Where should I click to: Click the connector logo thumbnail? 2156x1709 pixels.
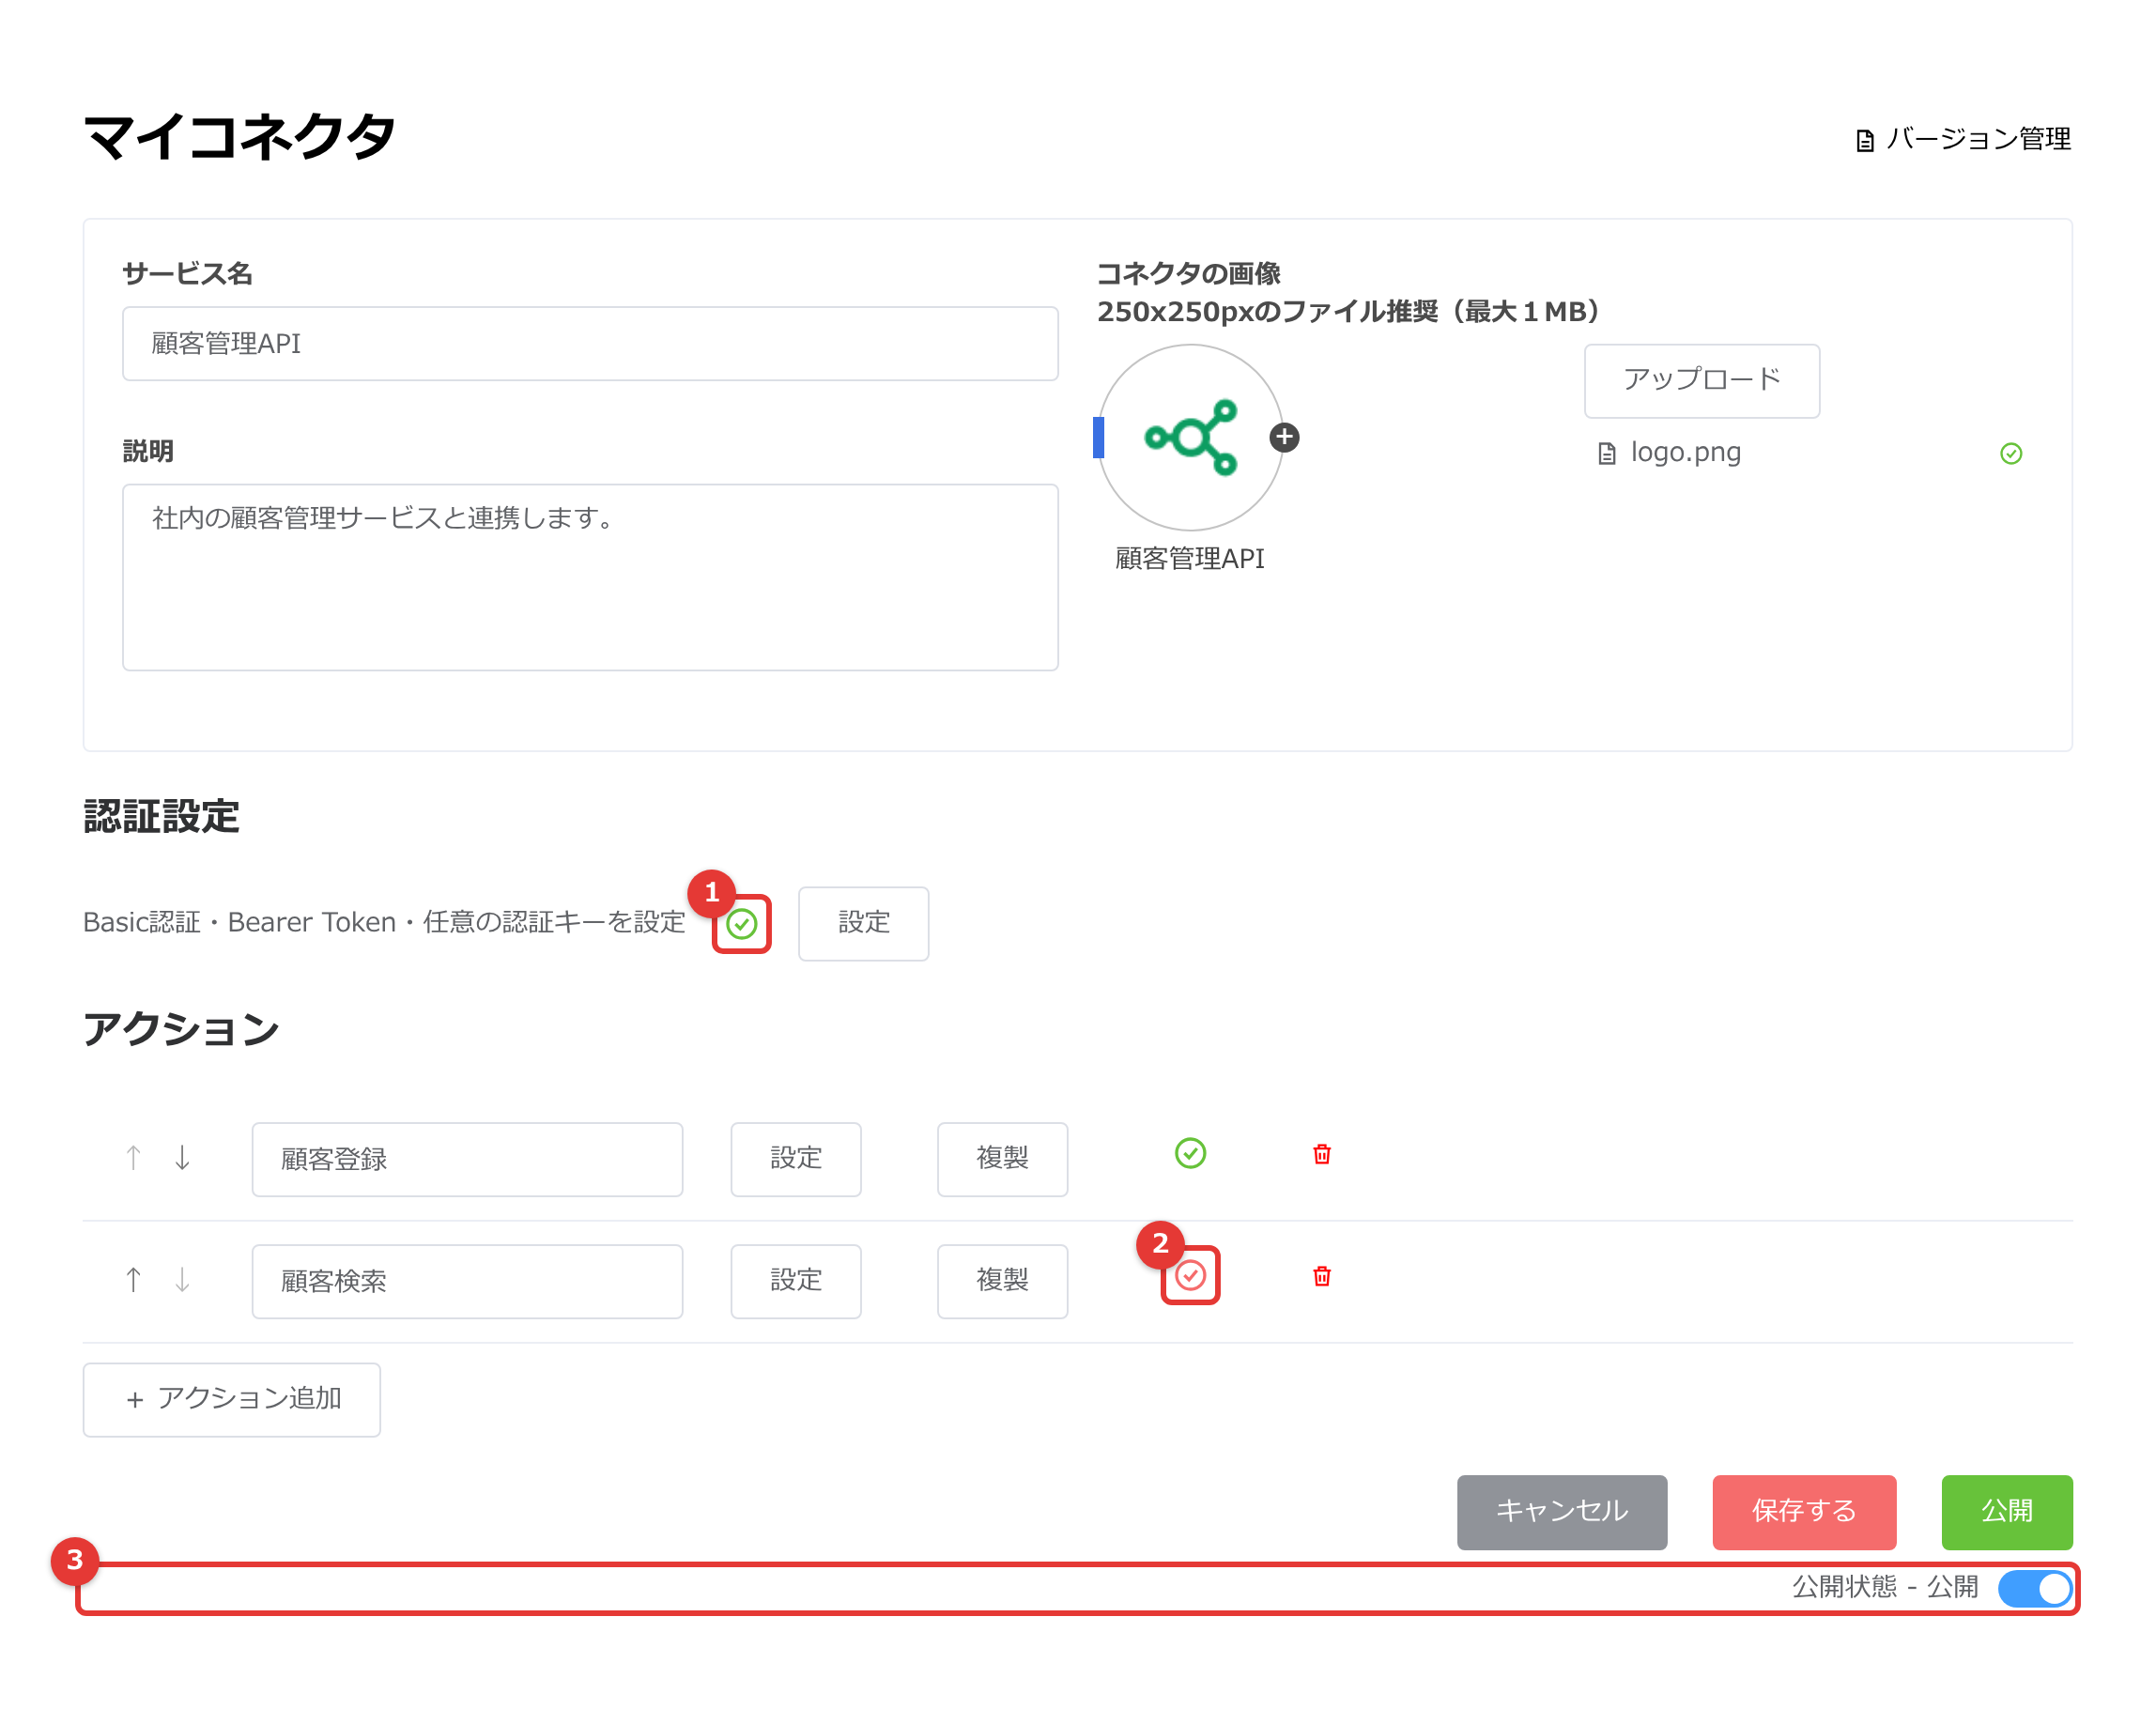pyautogui.click(x=1189, y=437)
